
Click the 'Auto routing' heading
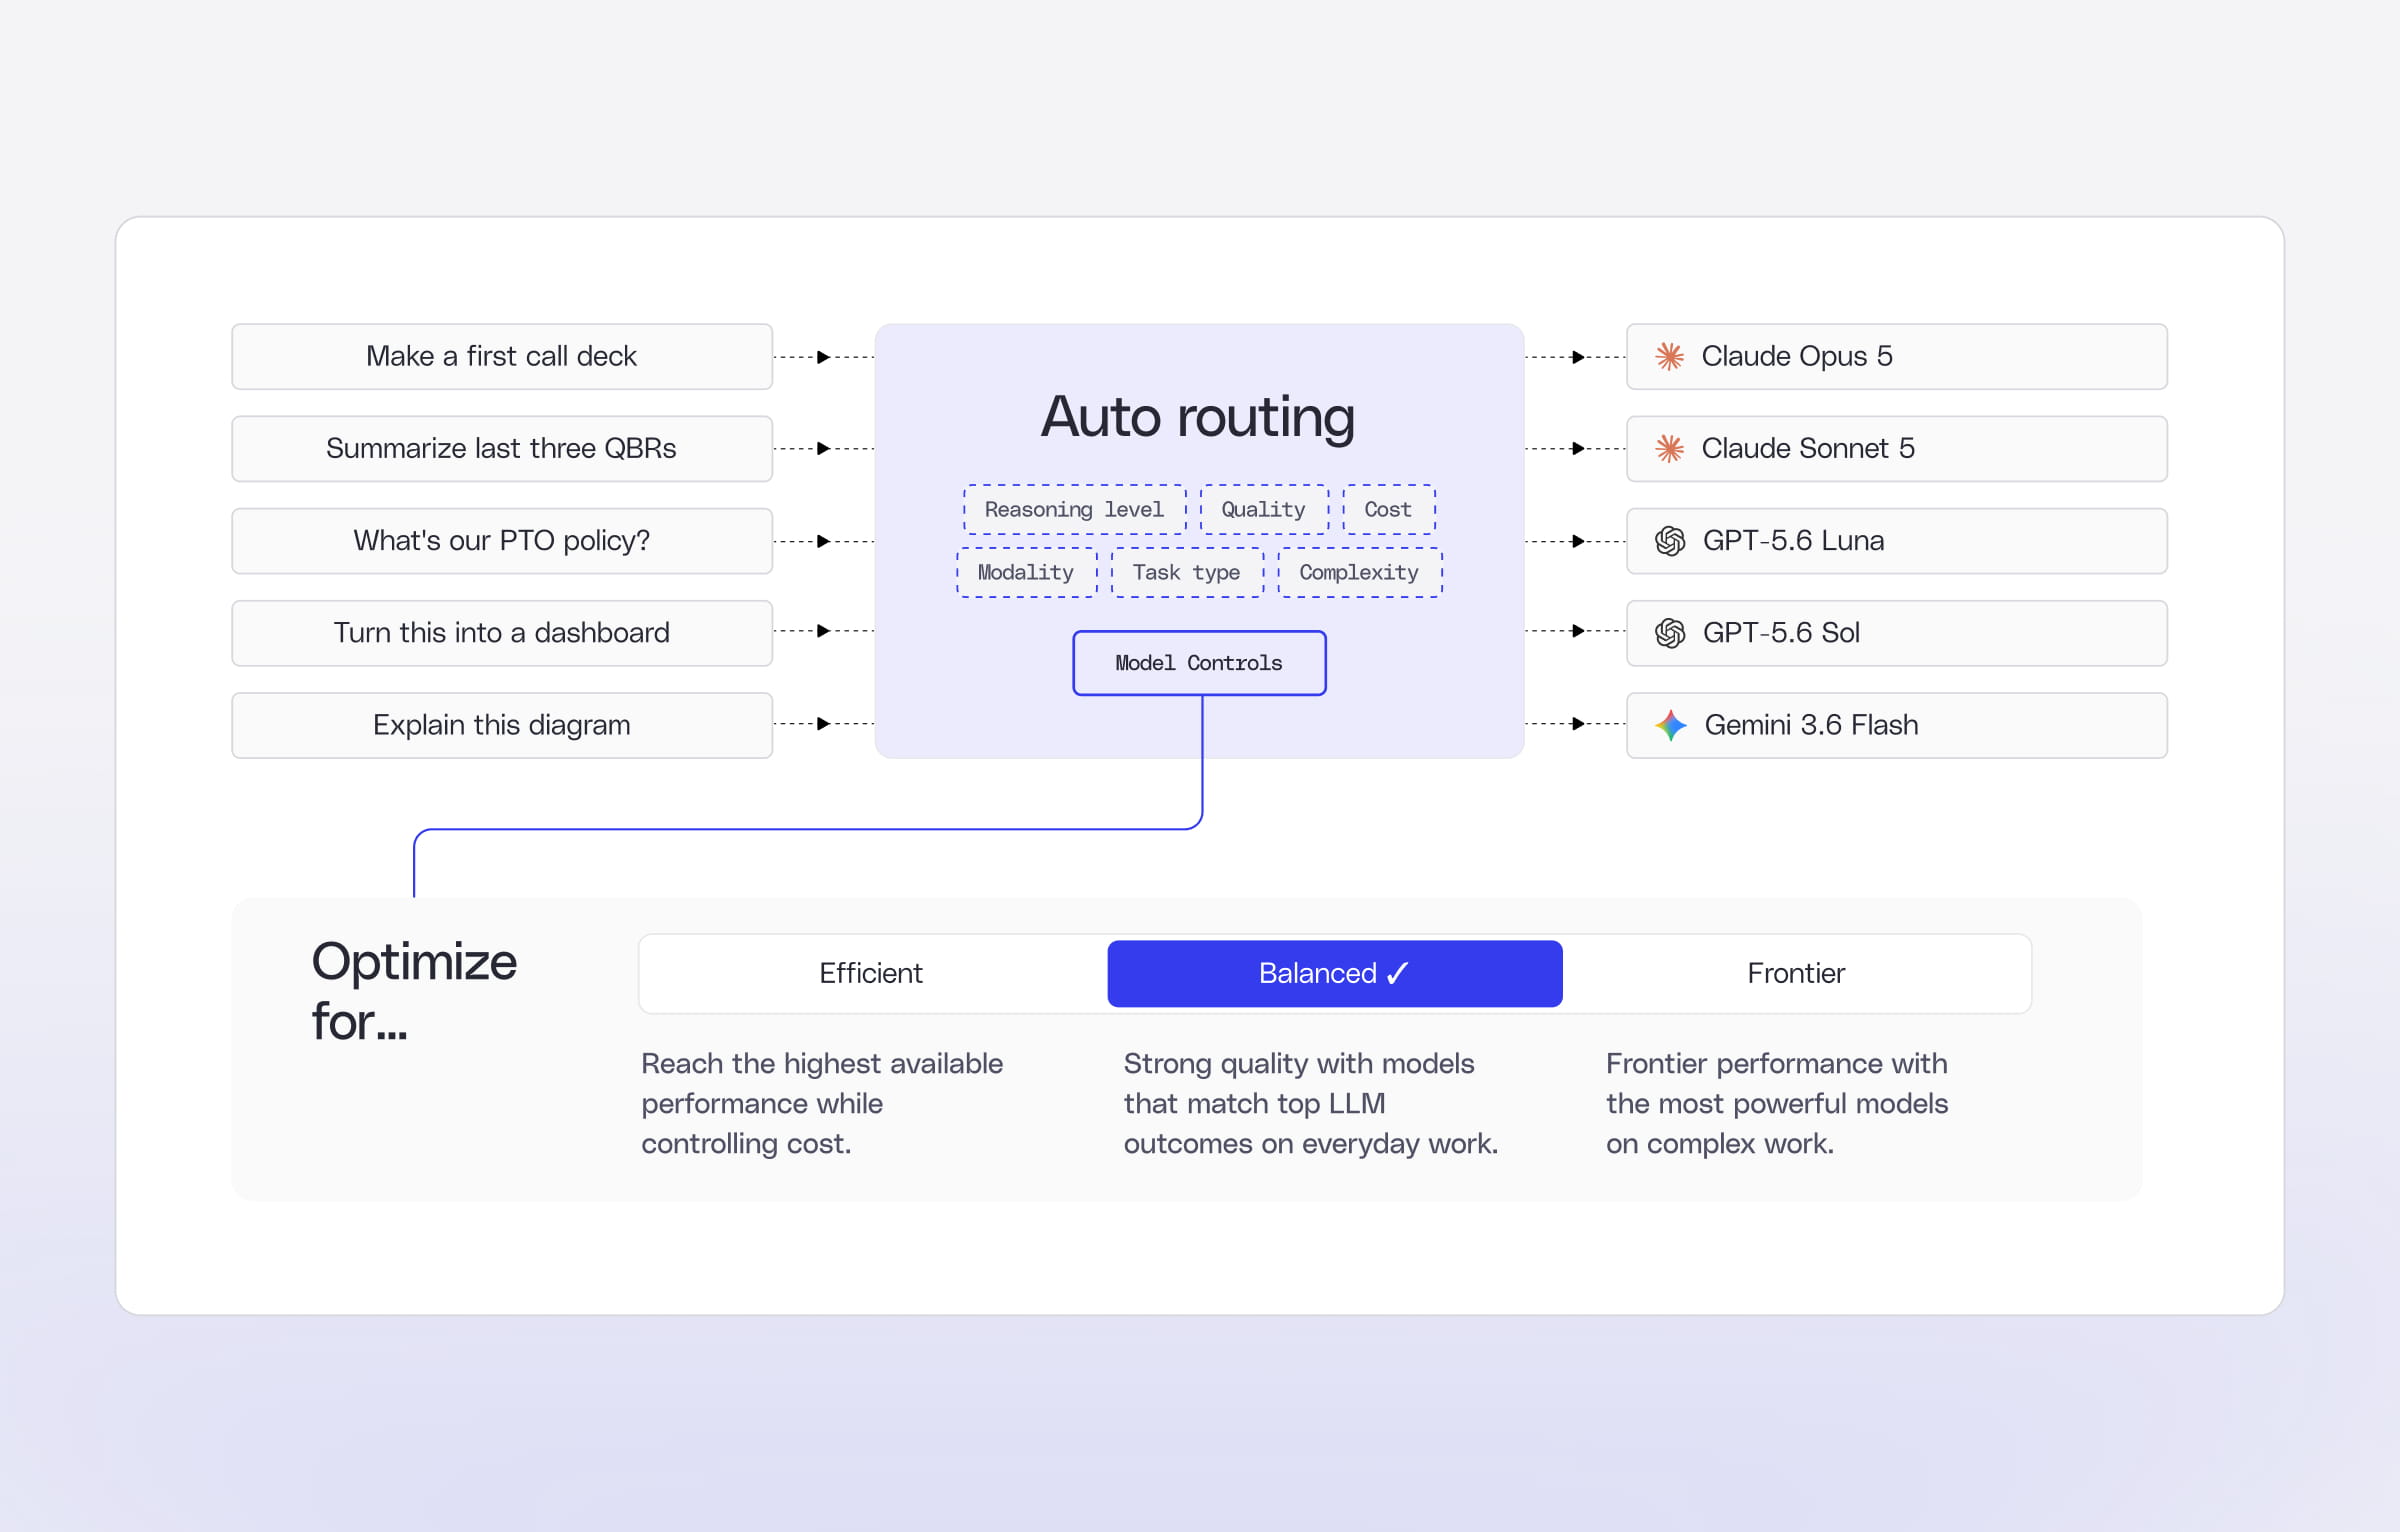pos(1198,417)
